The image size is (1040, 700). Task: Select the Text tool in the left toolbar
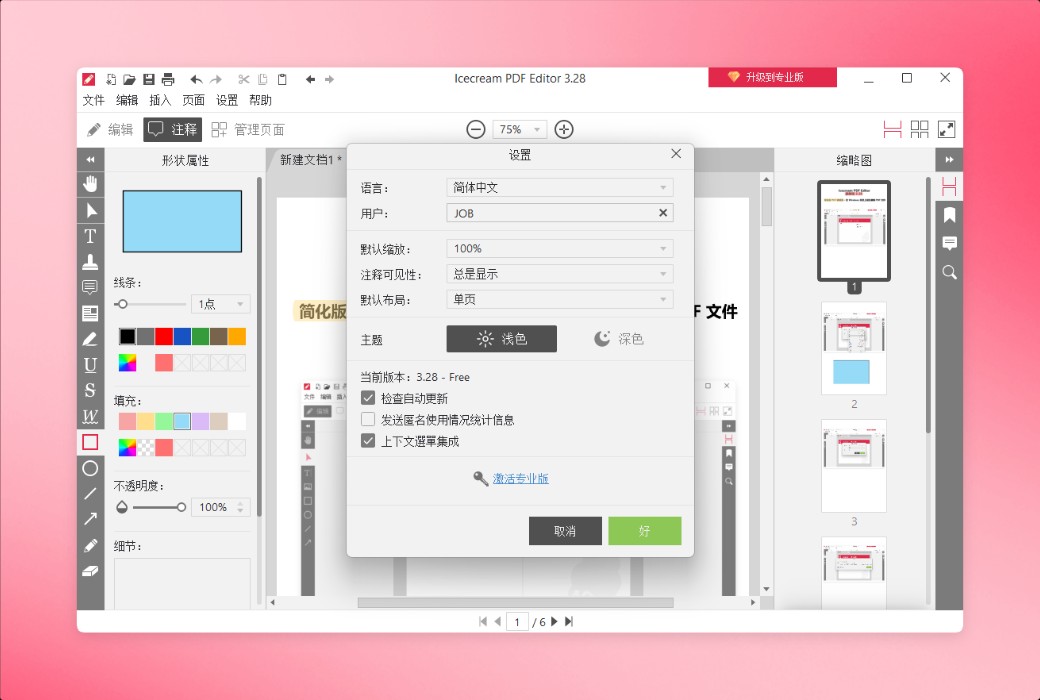tap(90, 236)
